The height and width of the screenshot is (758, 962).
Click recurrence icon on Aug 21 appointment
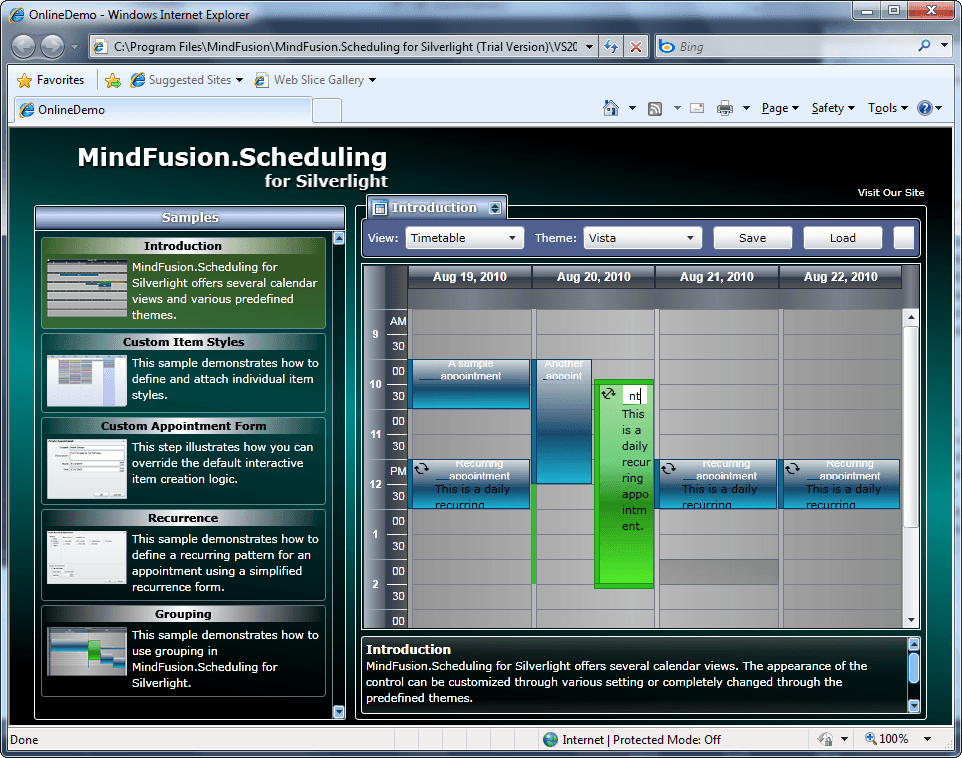point(669,469)
